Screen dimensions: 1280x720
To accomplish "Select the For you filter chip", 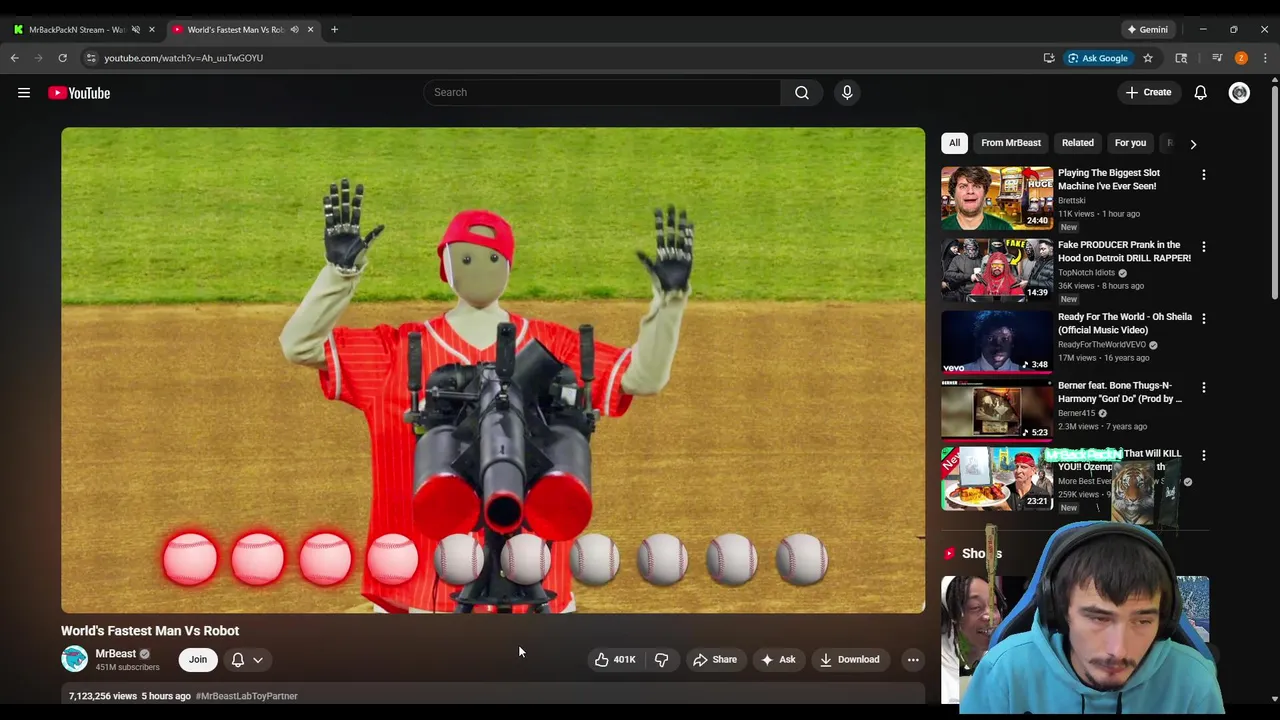I will (x=1130, y=143).
